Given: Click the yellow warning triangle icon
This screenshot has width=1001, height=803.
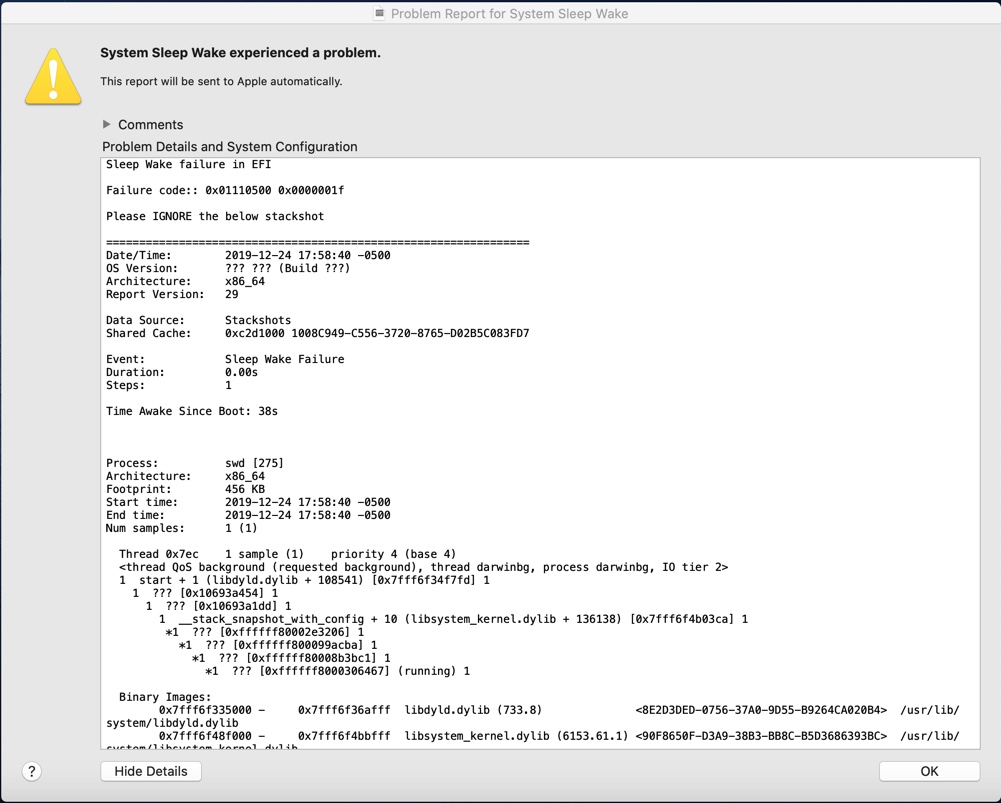Looking at the screenshot, I should (53, 77).
